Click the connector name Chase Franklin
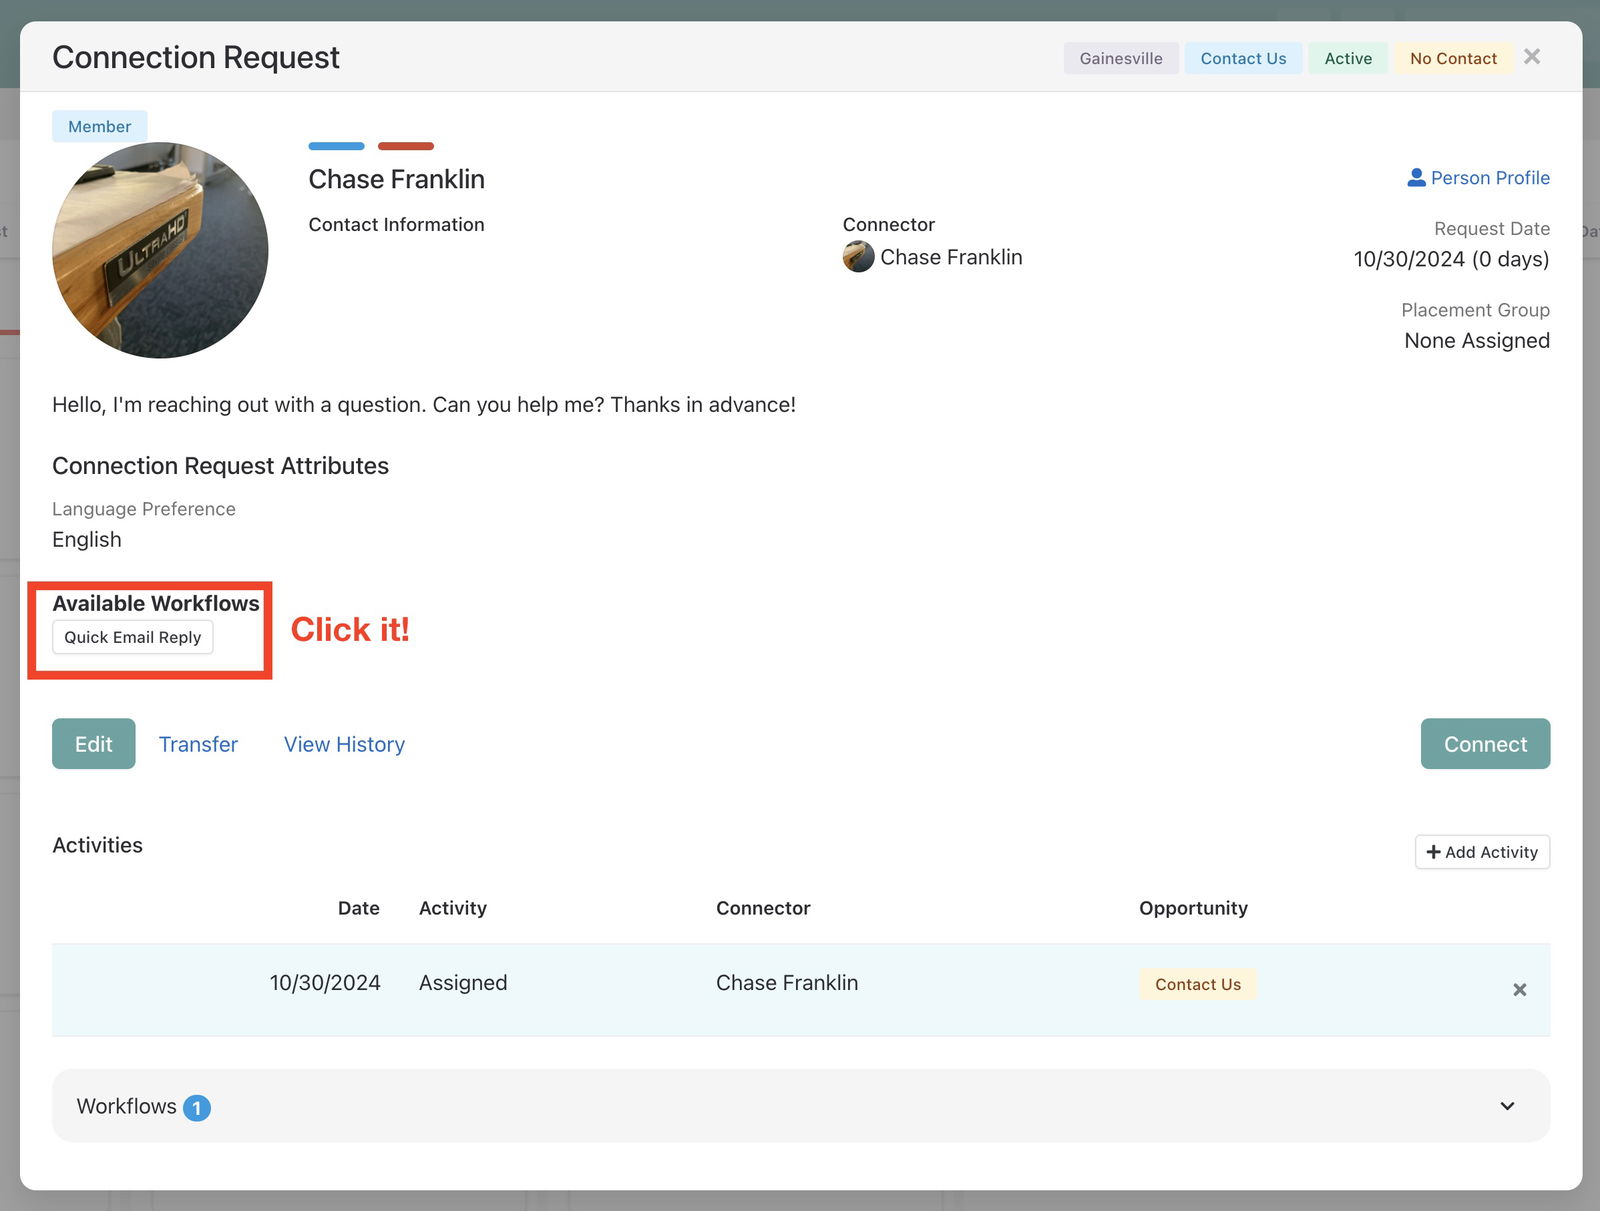 [951, 257]
